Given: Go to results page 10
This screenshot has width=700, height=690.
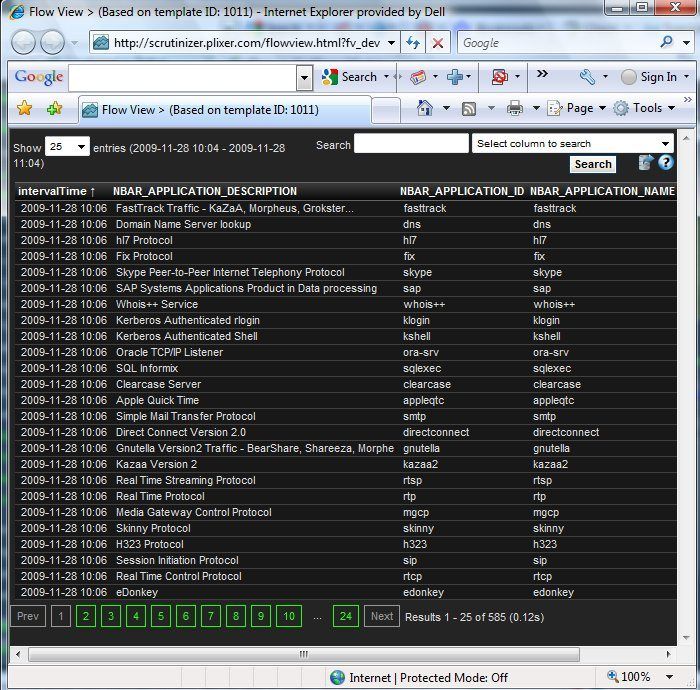Looking at the screenshot, I should tap(289, 616).
